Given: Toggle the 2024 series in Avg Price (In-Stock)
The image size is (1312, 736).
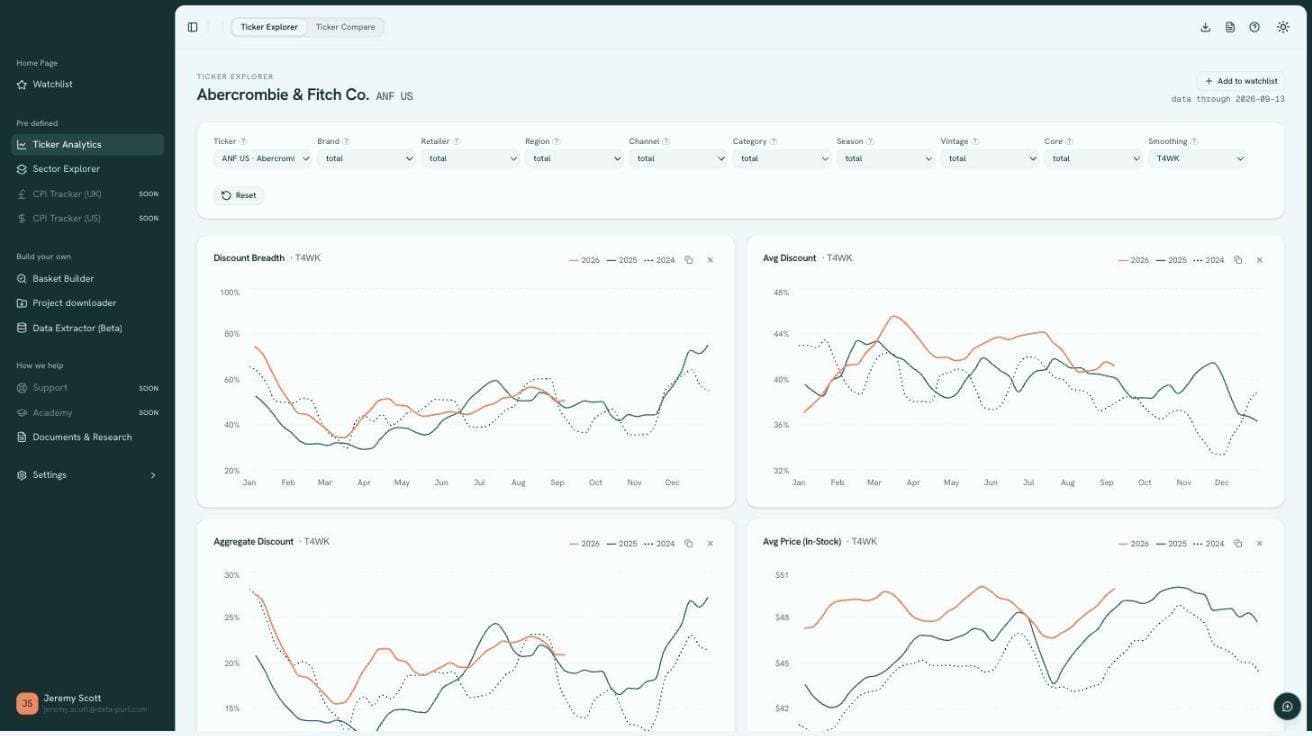Looking at the screenshot, I should pos(1208,544).
